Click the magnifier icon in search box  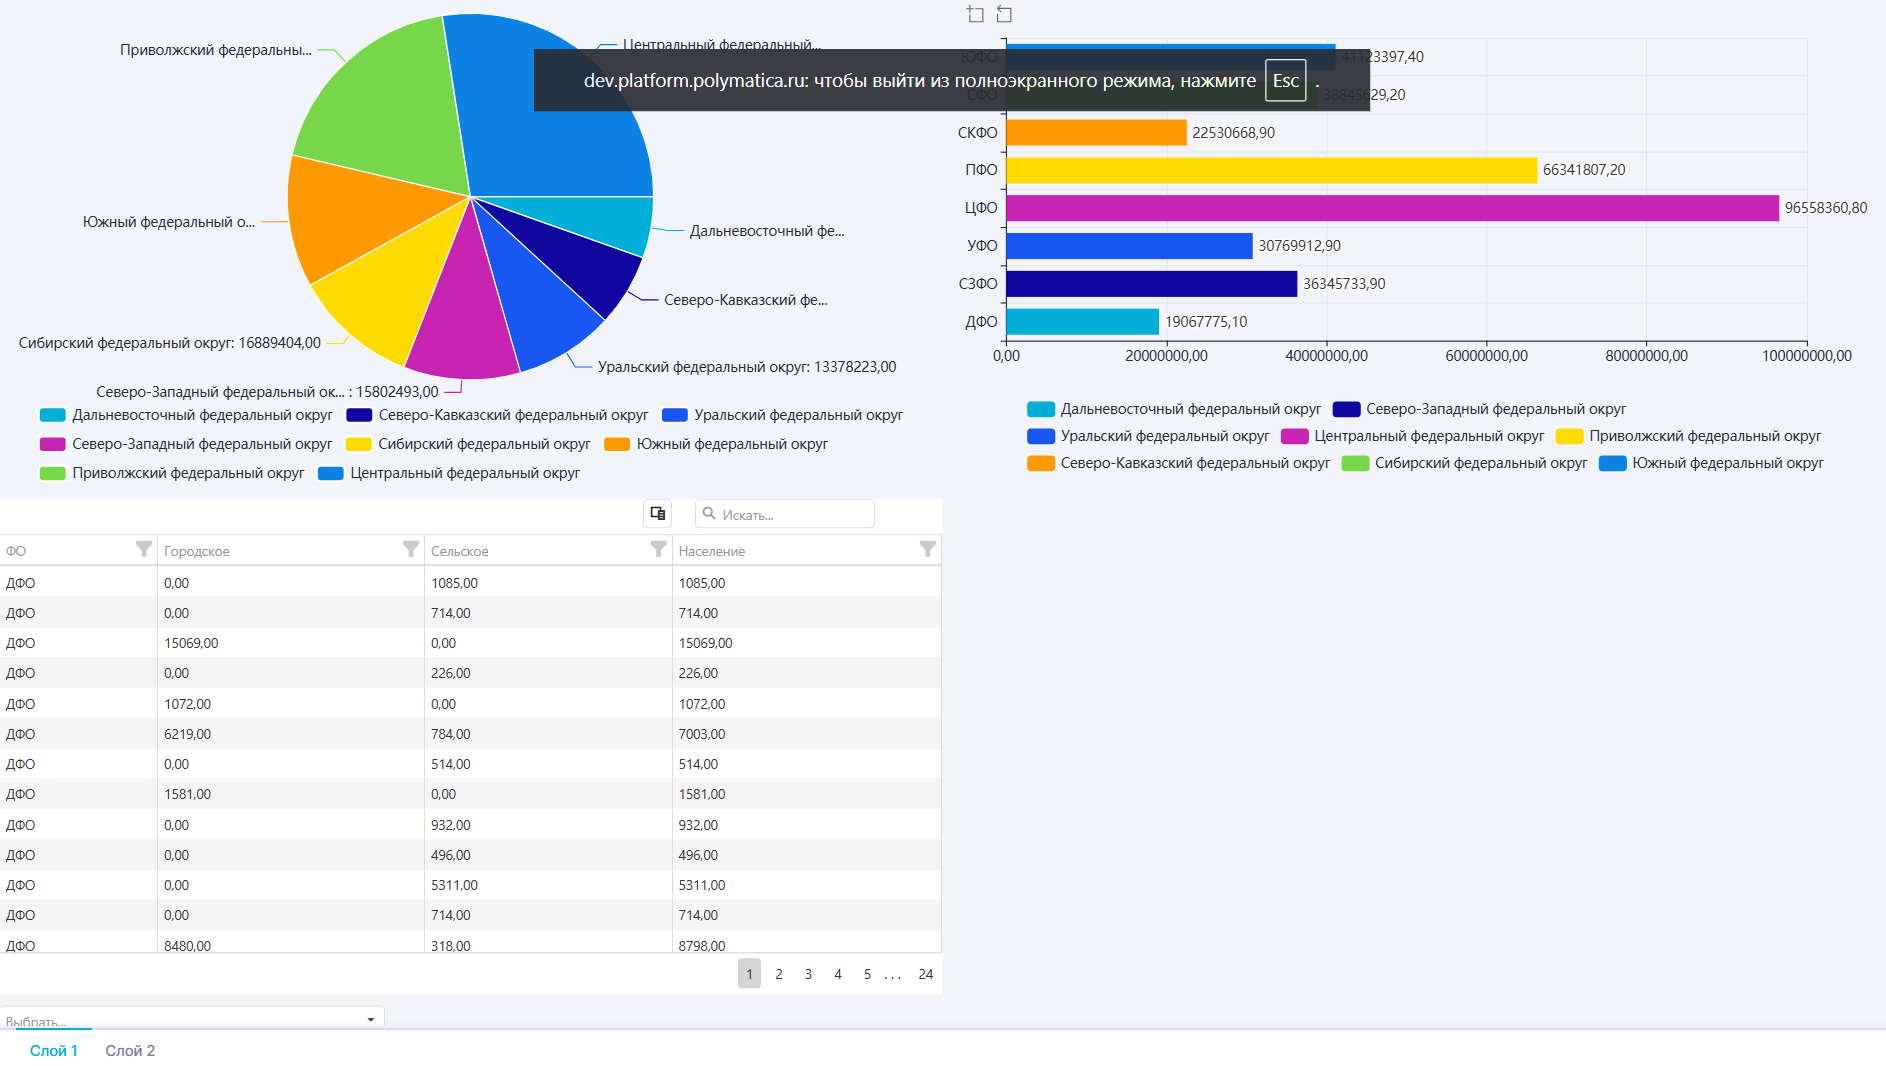(x=709, y=514)
